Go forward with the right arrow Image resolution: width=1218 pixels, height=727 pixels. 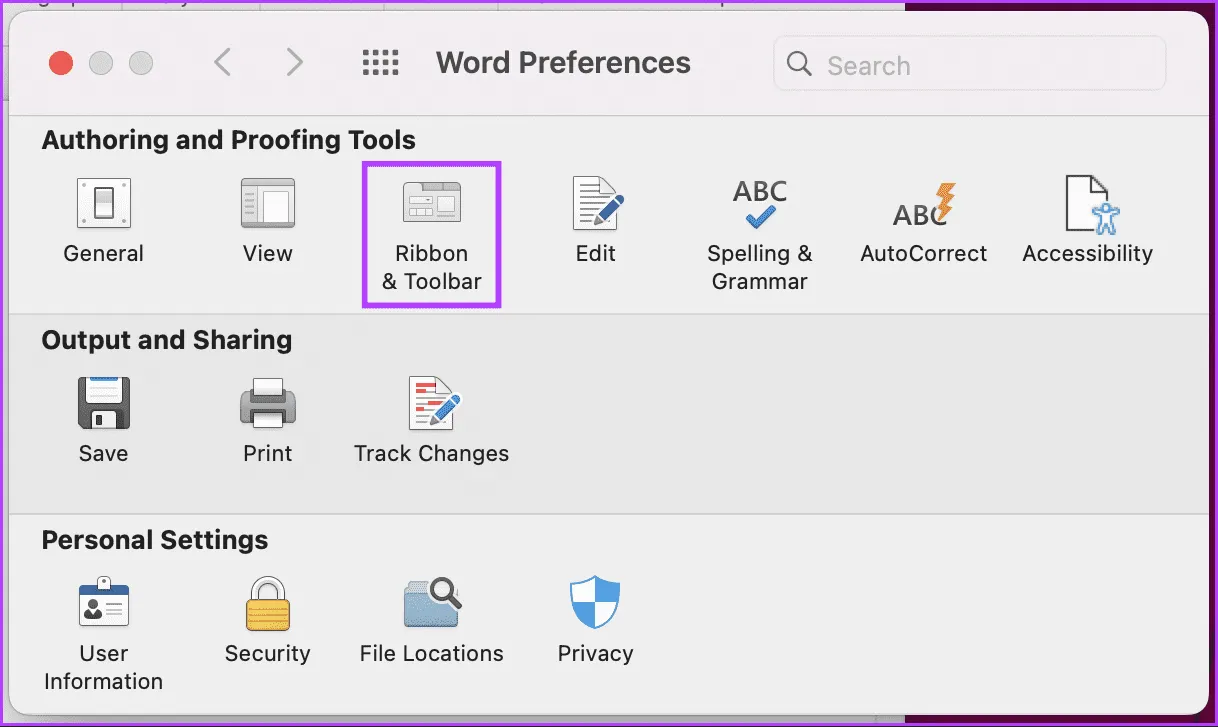click(294, 63)
